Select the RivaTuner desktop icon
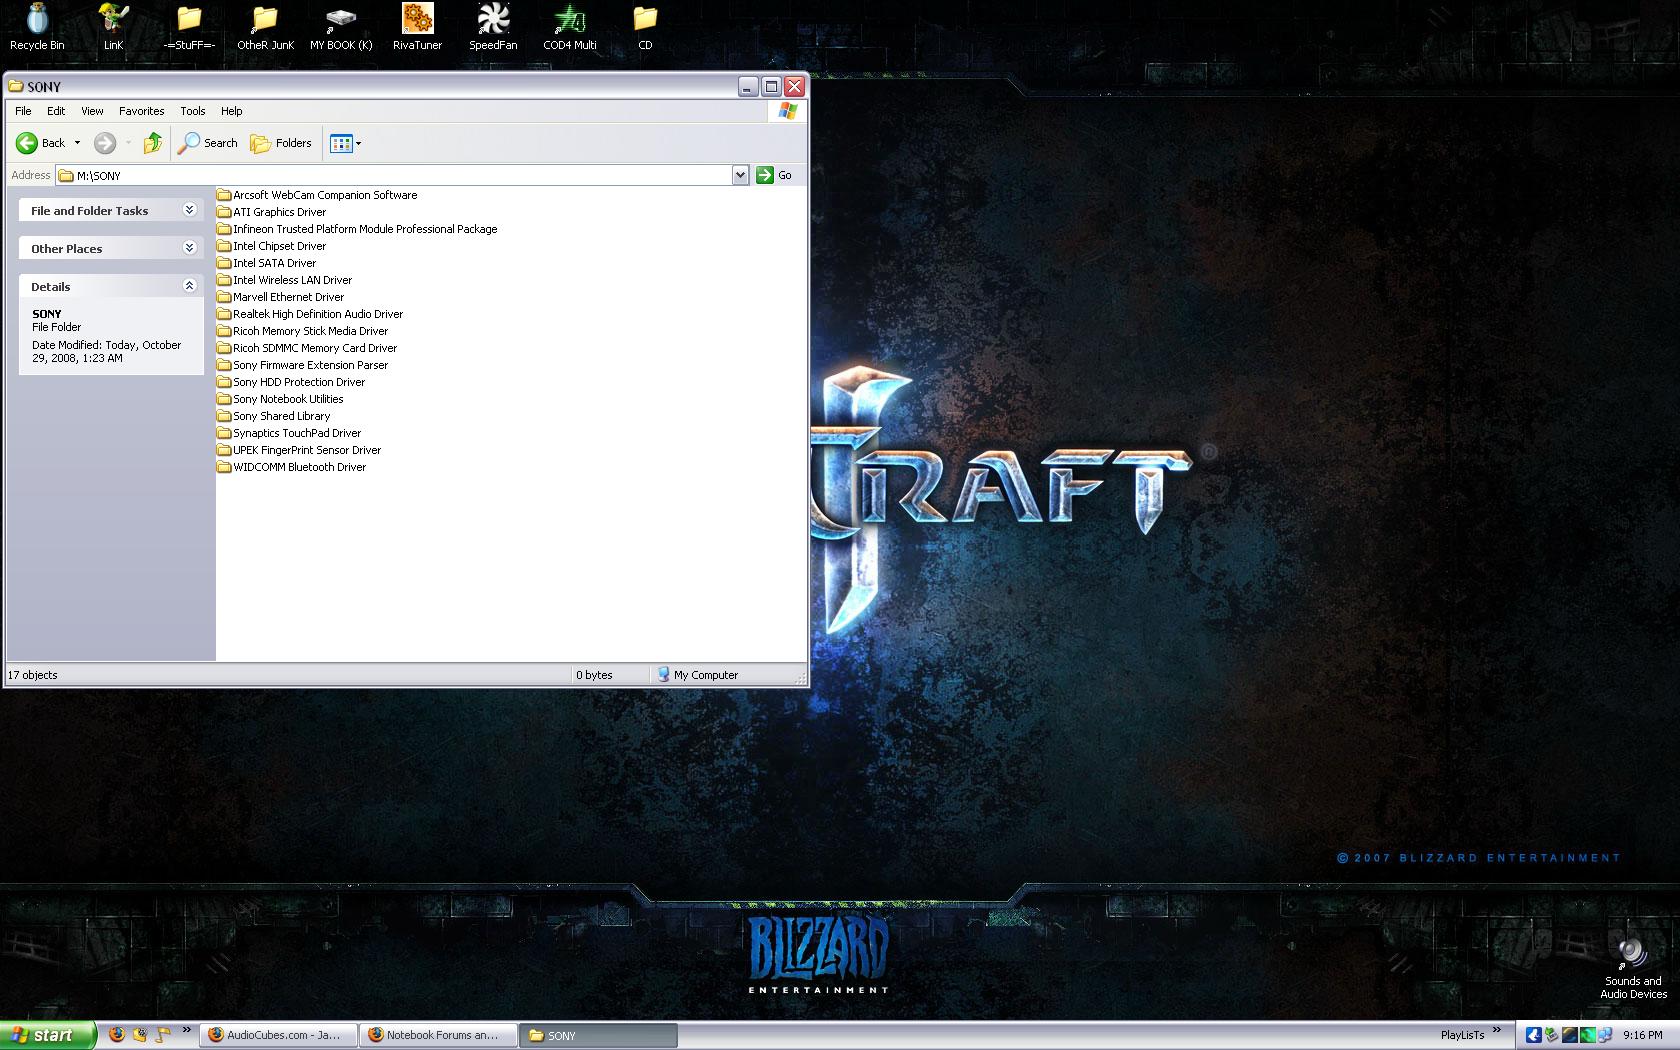 coord(417,28)
